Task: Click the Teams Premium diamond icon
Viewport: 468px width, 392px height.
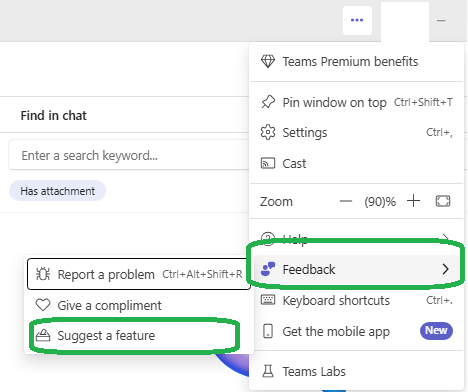Action: 268,61
